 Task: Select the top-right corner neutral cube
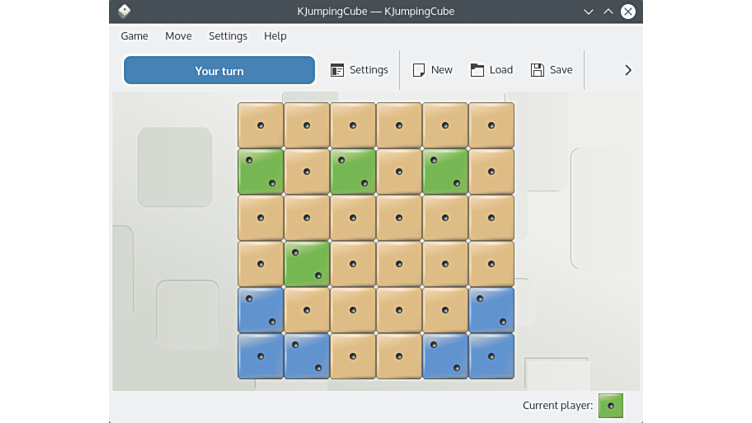click(491, 125)
